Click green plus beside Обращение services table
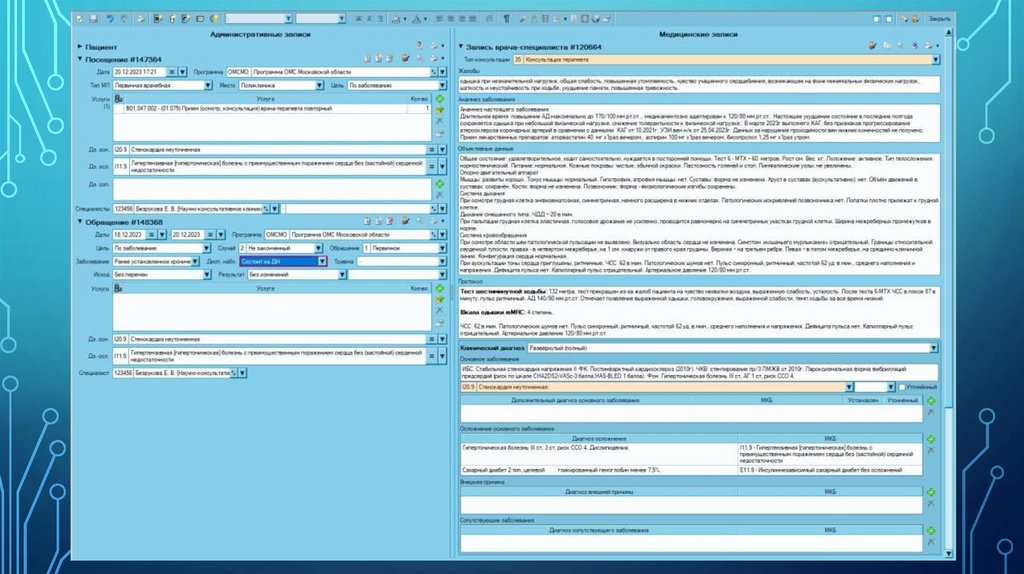Screen dimensions: 1024x574 pyautogui.click(x=439, y=288)
